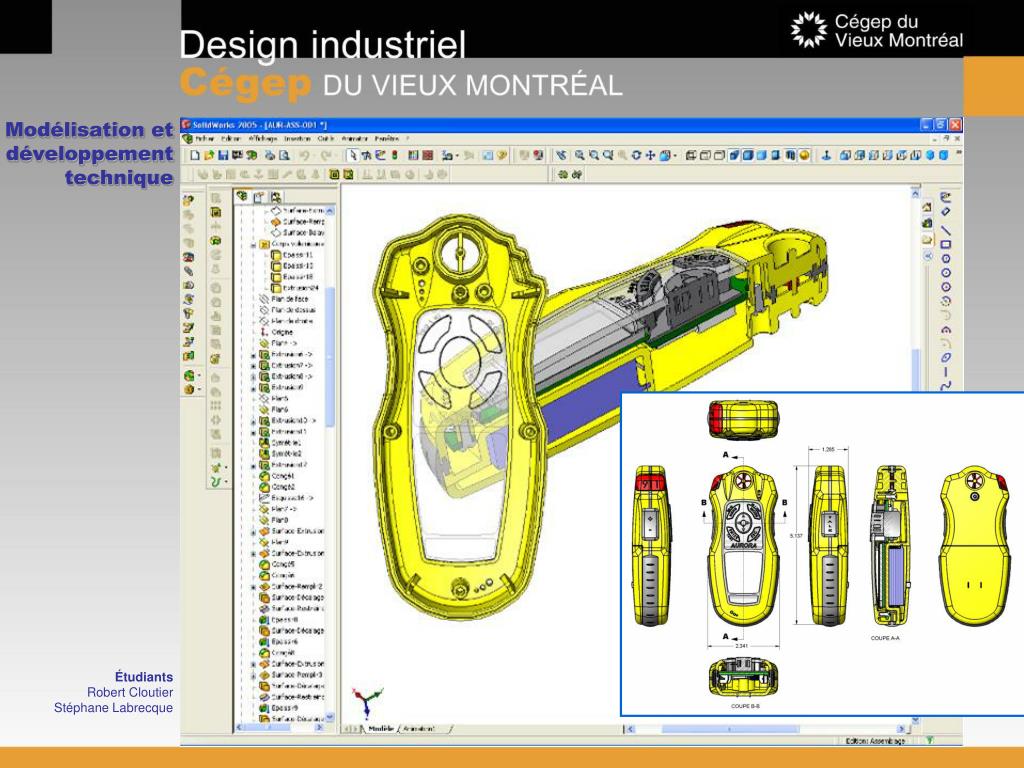Click the first Standard Views cube icon
The width and height of the screenshot is (1024, 768).
click(844, 155)
